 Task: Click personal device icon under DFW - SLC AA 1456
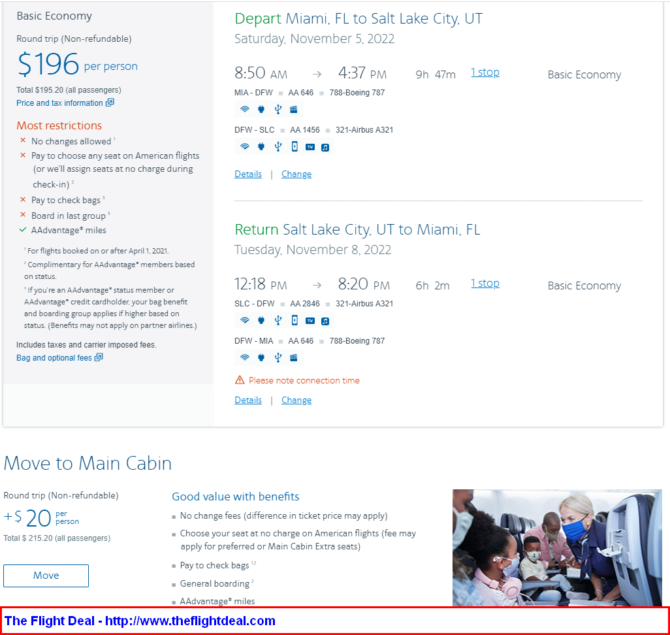294,147
